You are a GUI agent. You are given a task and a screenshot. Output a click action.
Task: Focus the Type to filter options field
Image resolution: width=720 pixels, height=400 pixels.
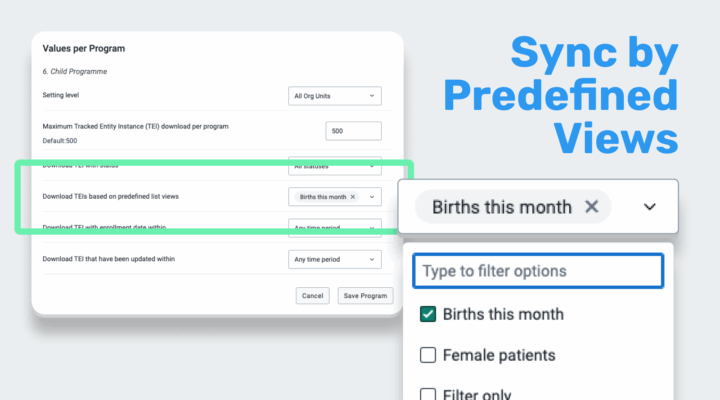[x=537, y=271]
